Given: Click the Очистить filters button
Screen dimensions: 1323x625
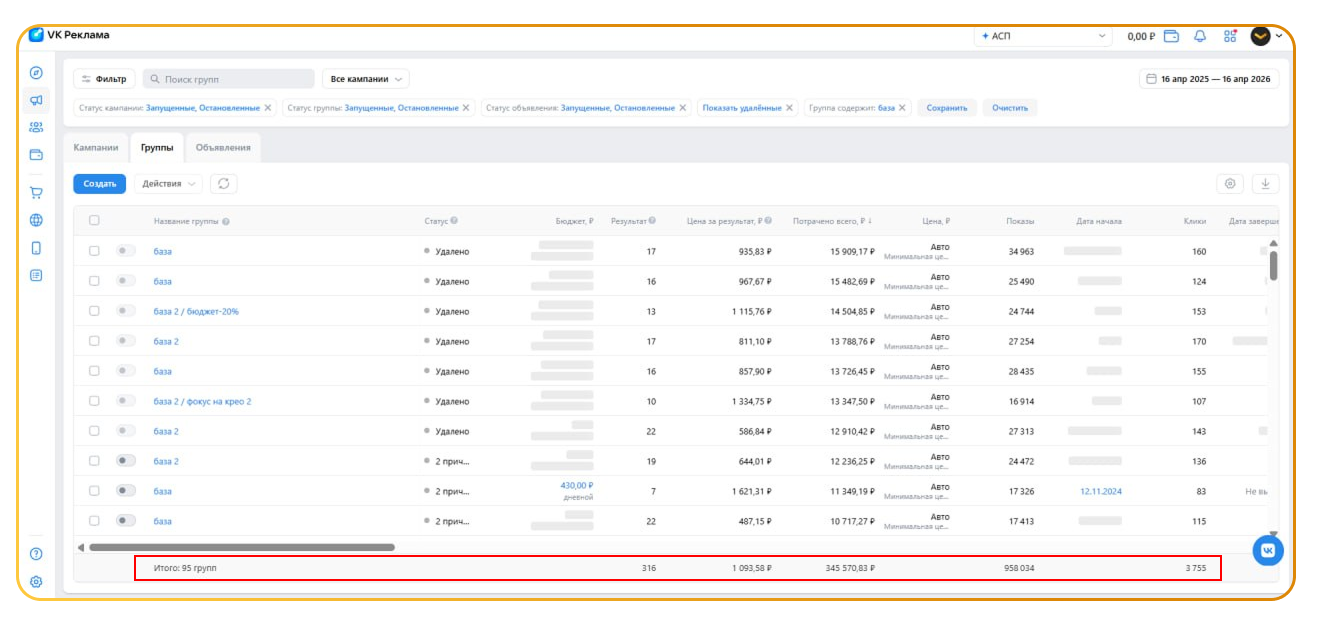Looking at the screenshot, I should pos(1010,107).
